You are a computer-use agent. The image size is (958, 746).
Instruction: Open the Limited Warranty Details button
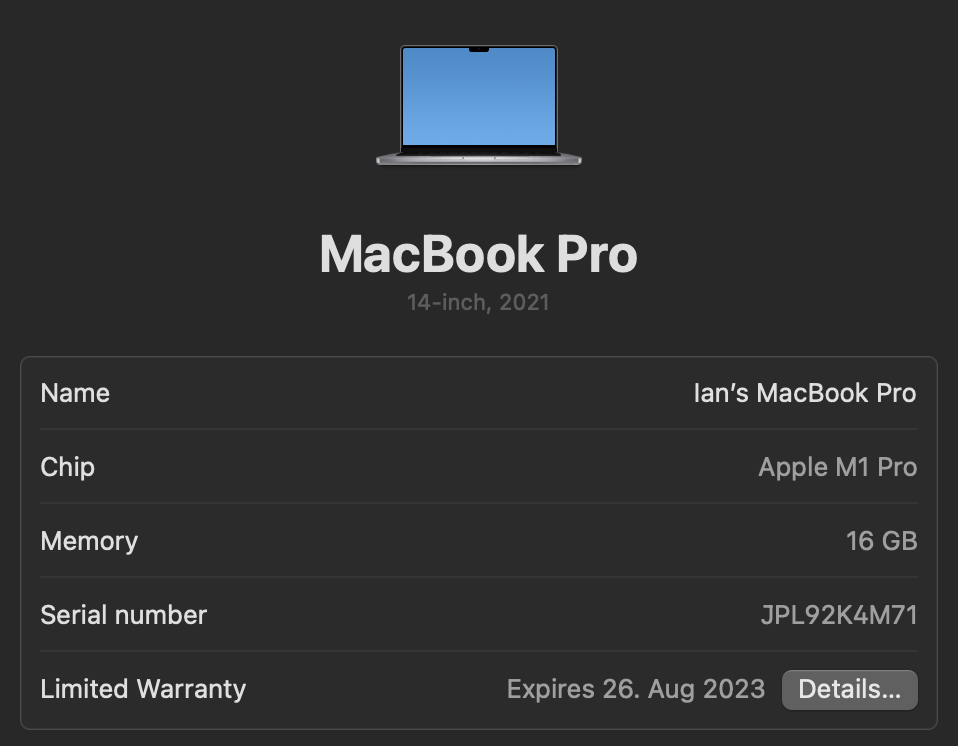tap(849, 690)
